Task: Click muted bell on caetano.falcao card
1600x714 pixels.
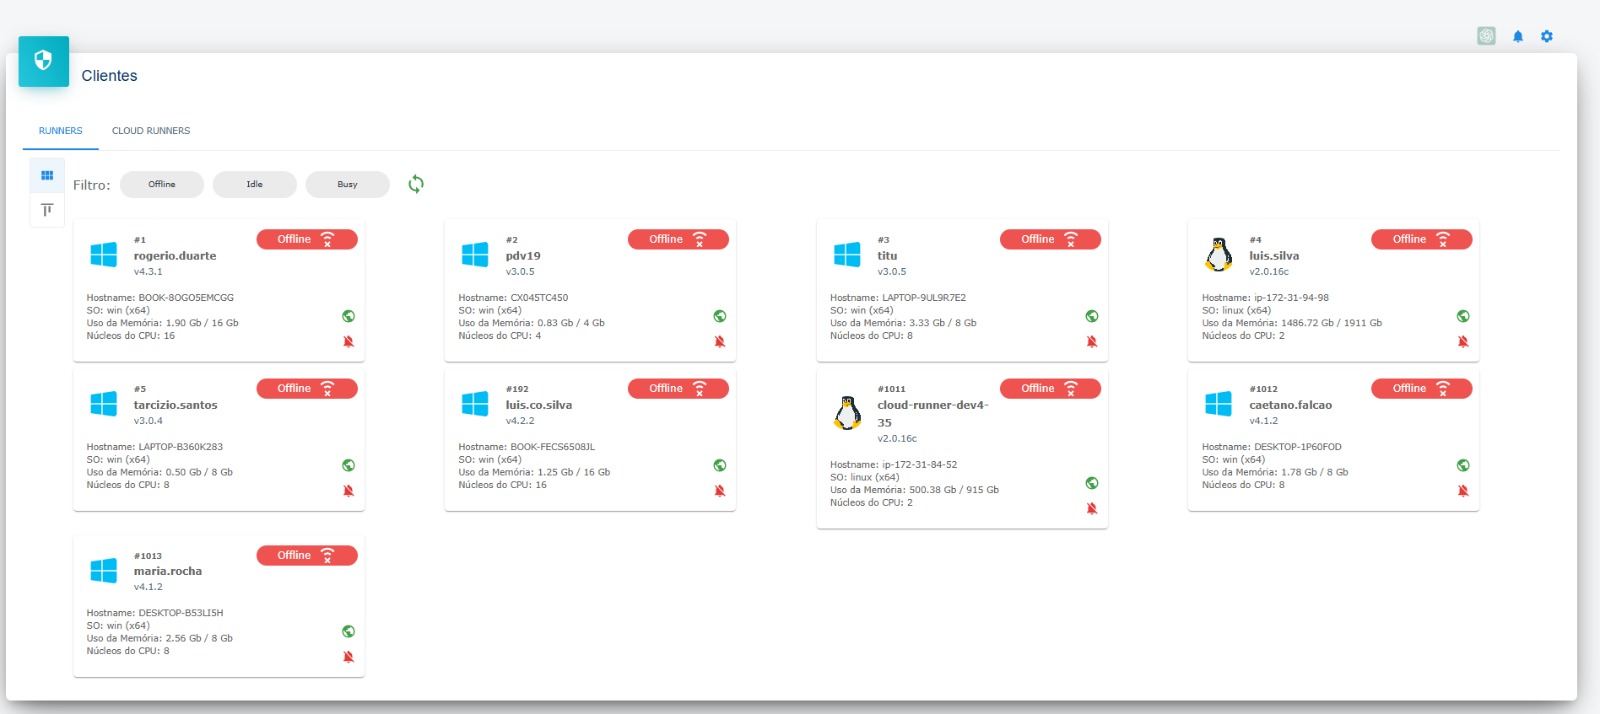Action: 1463,491
